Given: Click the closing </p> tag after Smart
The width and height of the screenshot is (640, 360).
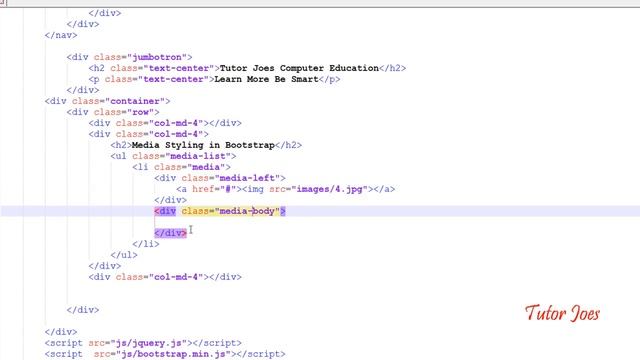Looking at the screenshot, I should pos(329,79).
